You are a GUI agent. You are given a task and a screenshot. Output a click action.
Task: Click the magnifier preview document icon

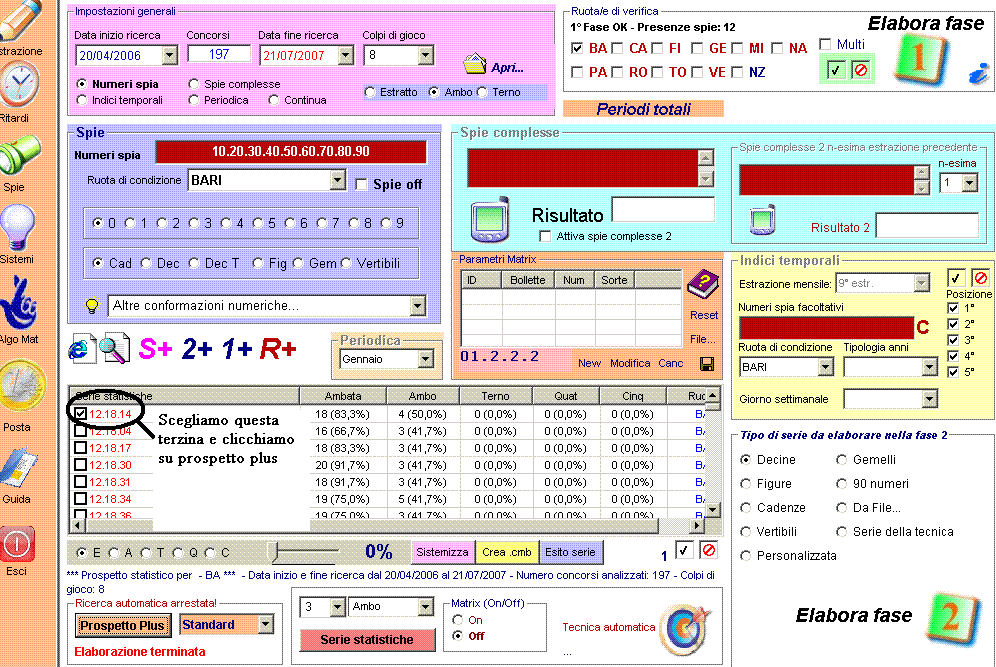coord(114,348)
